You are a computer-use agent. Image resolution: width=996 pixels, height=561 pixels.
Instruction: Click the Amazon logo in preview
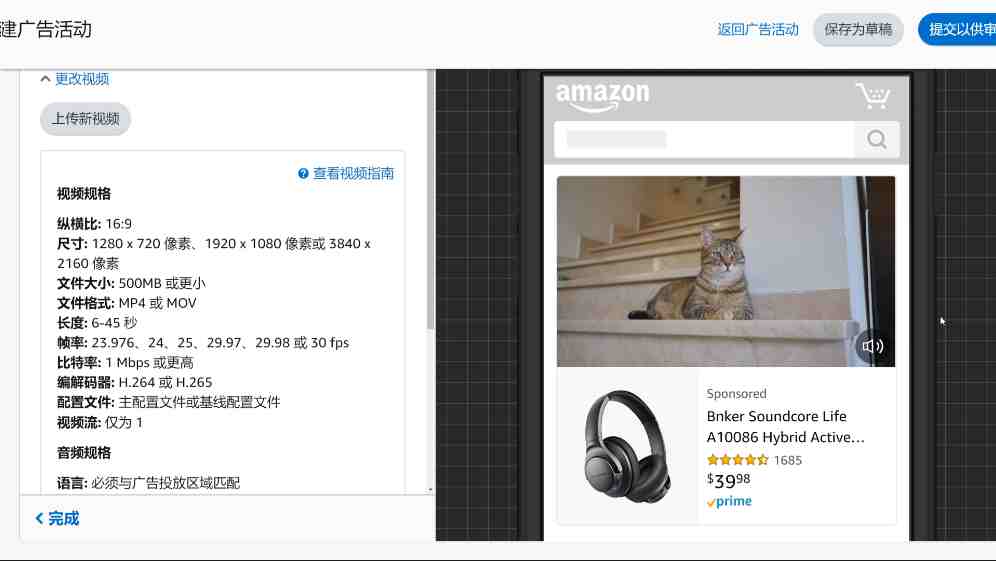click(602, 97)
